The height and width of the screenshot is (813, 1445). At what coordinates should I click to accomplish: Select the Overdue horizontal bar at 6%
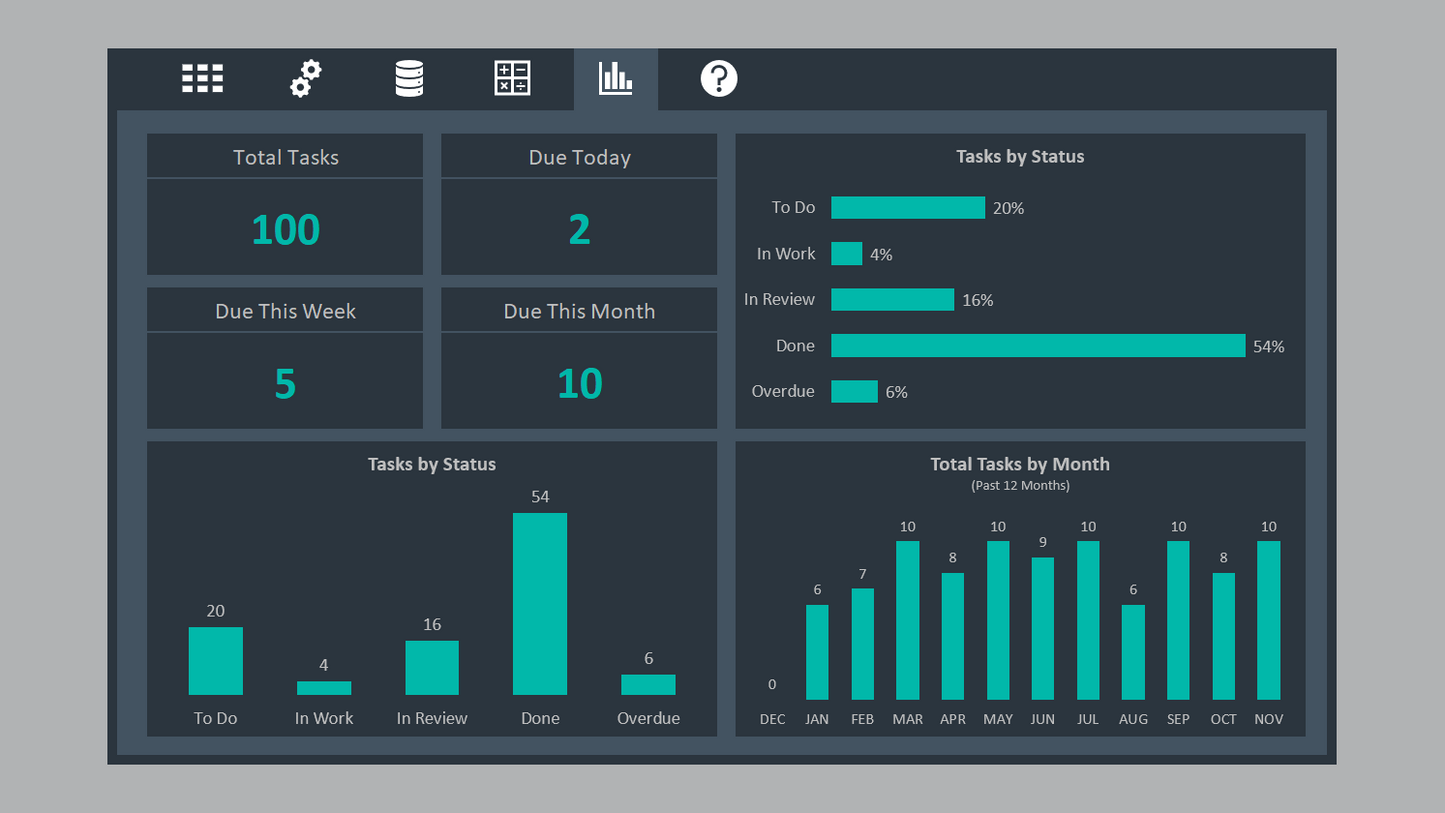[x=854, y=392]
